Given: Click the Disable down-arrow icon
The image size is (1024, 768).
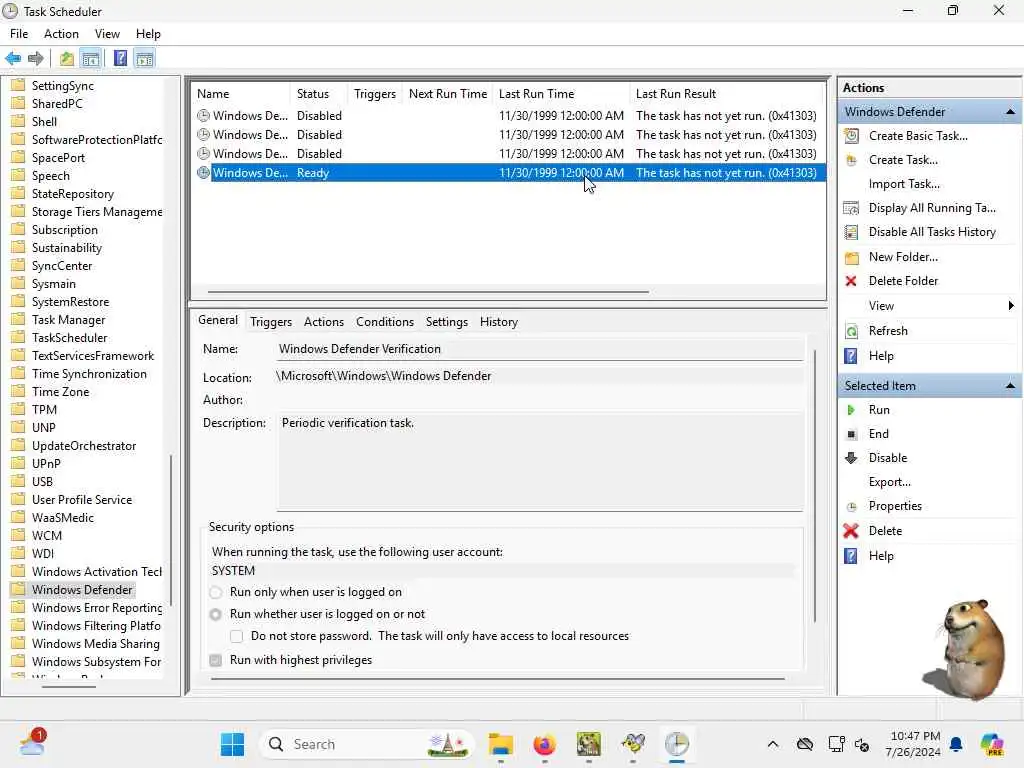Looking at the screenshot, I should (x=851, y=458).
